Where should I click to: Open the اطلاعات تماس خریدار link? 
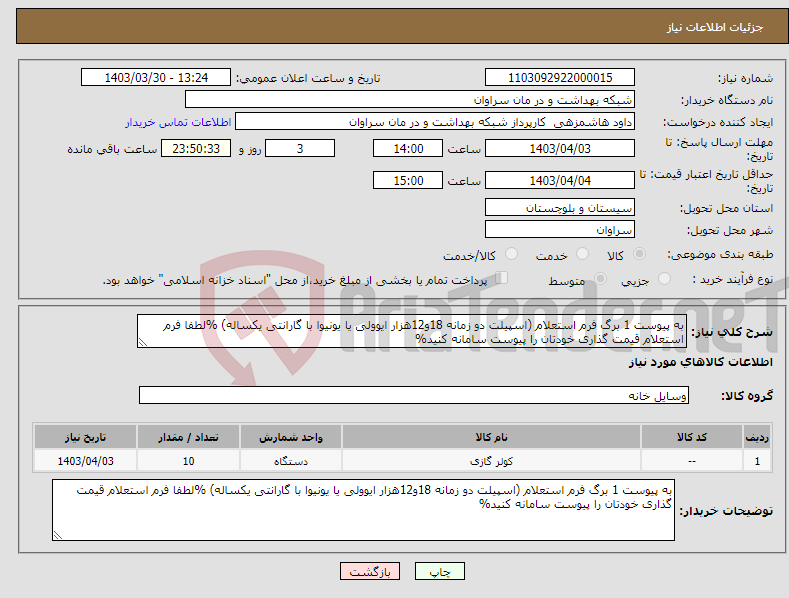click(178, 122)
